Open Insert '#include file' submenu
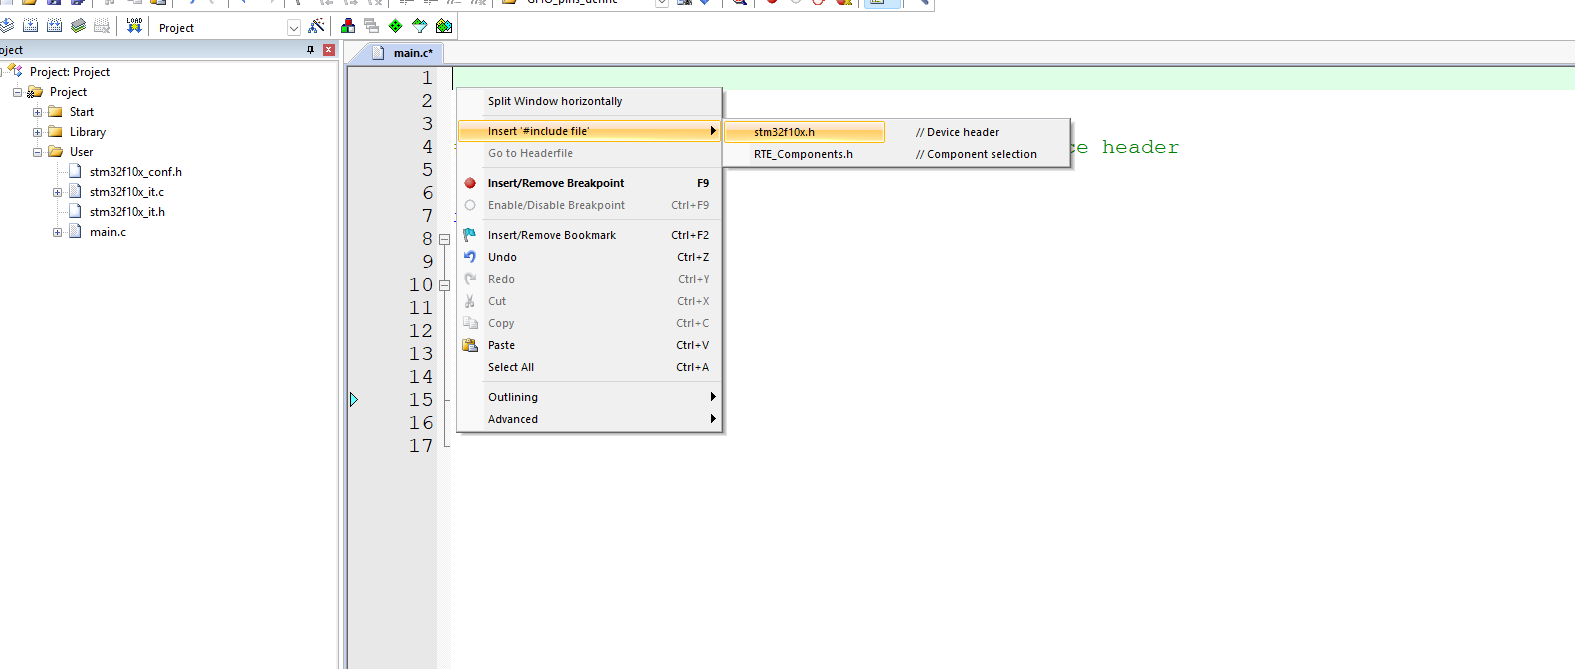1575x669 pixels. pos(589,131)
